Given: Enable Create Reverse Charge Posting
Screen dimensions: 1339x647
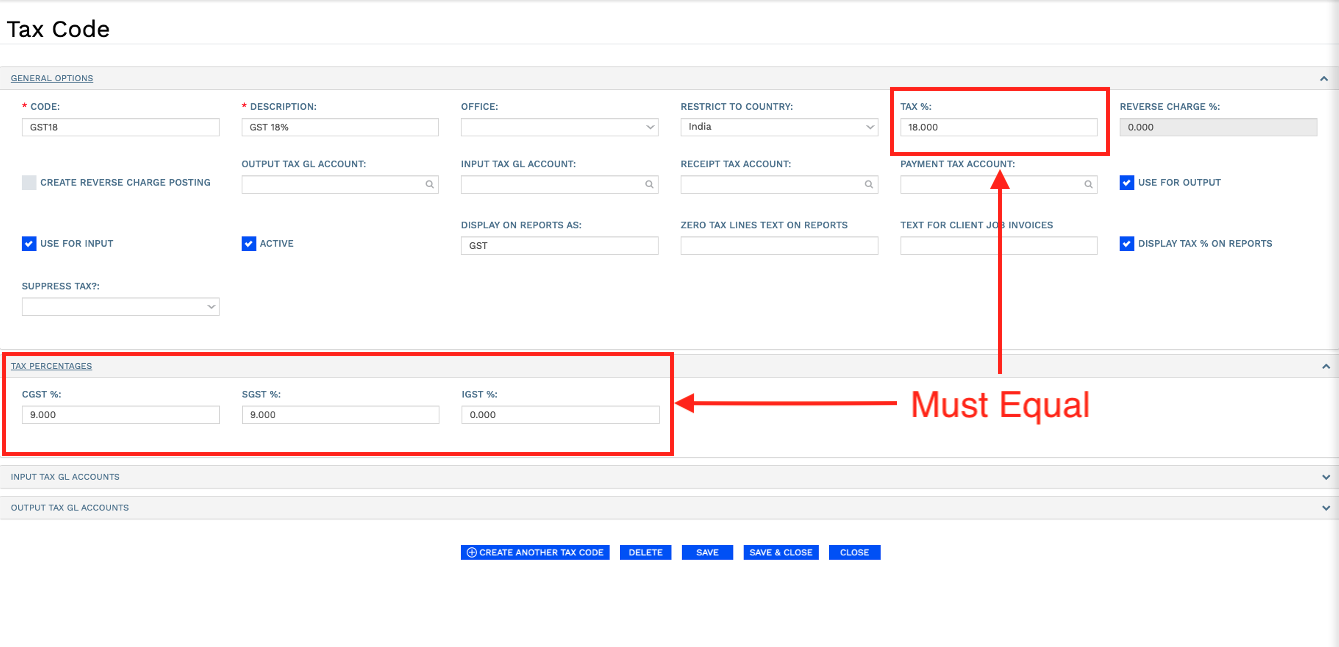Looking at the screenshot, I should (28, 182).
